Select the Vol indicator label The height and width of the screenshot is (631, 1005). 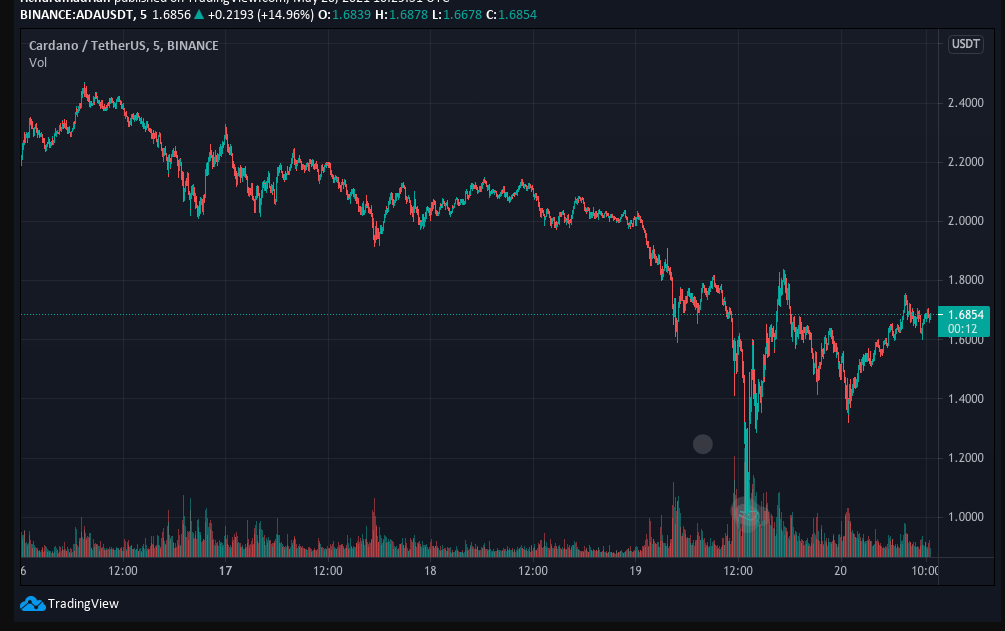38,63
